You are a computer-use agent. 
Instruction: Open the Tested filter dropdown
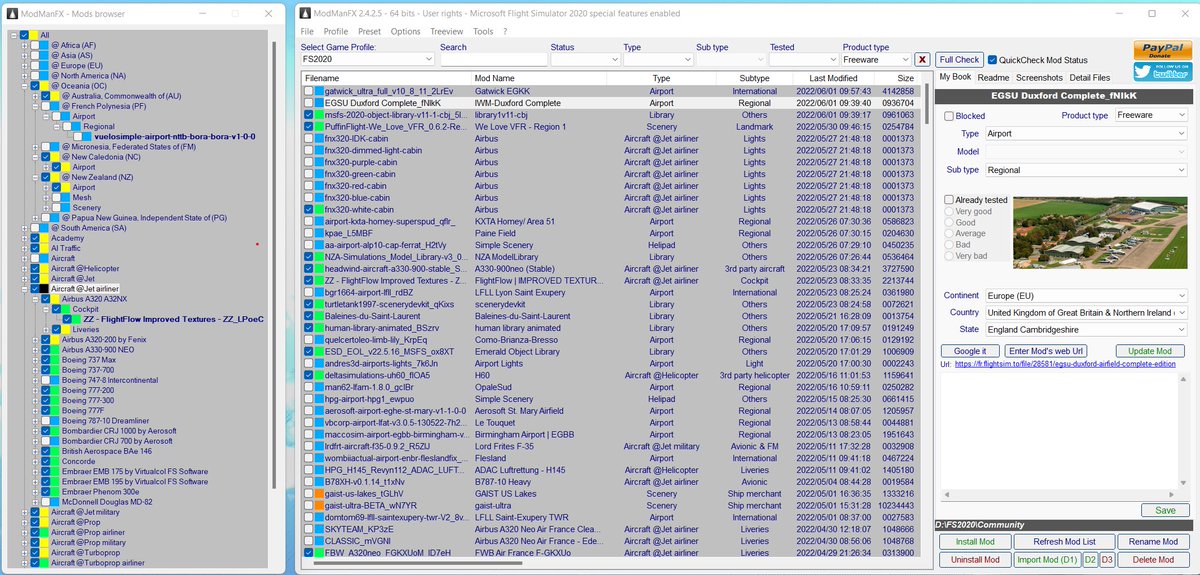pos(802,60)
